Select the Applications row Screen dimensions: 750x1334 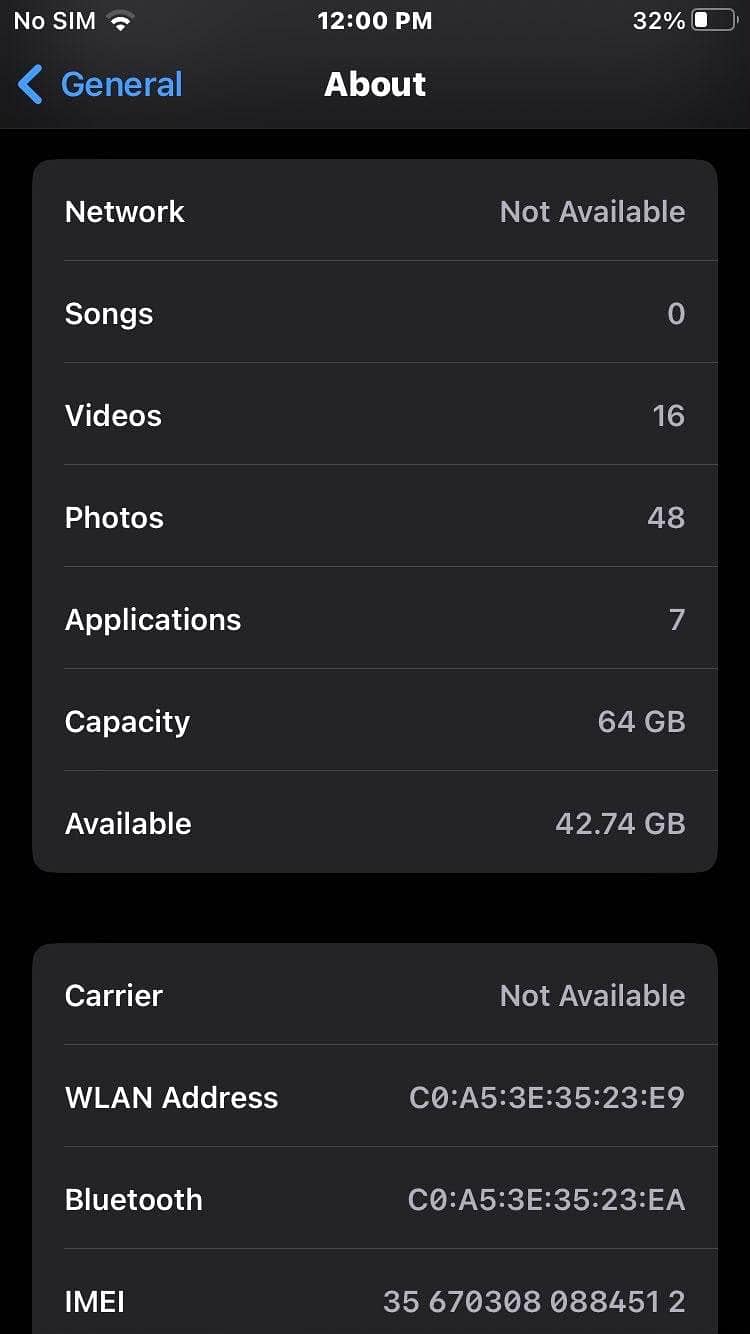[x=375, y=619]
